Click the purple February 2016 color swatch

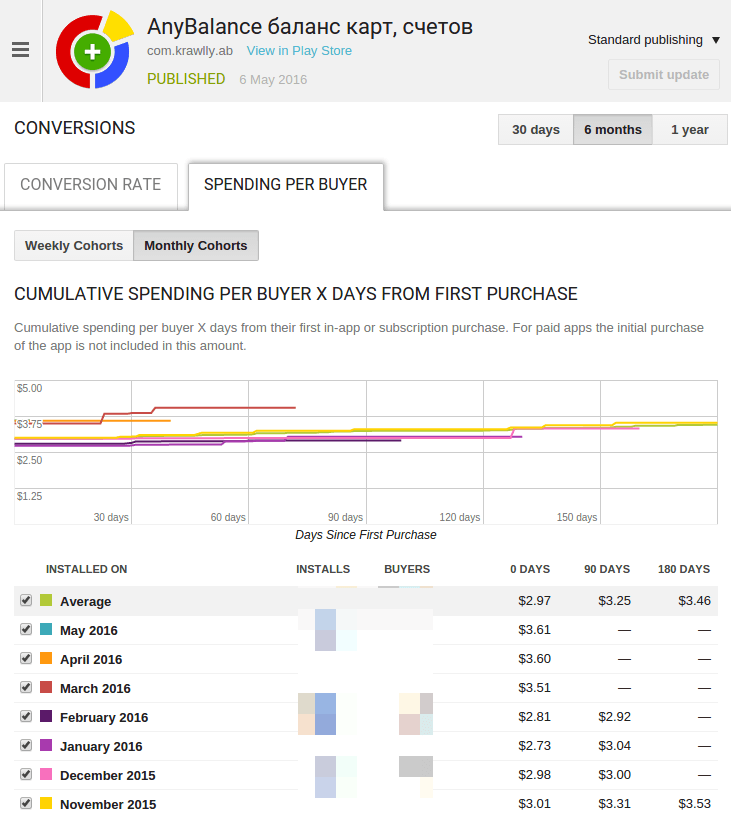point(46,717)
